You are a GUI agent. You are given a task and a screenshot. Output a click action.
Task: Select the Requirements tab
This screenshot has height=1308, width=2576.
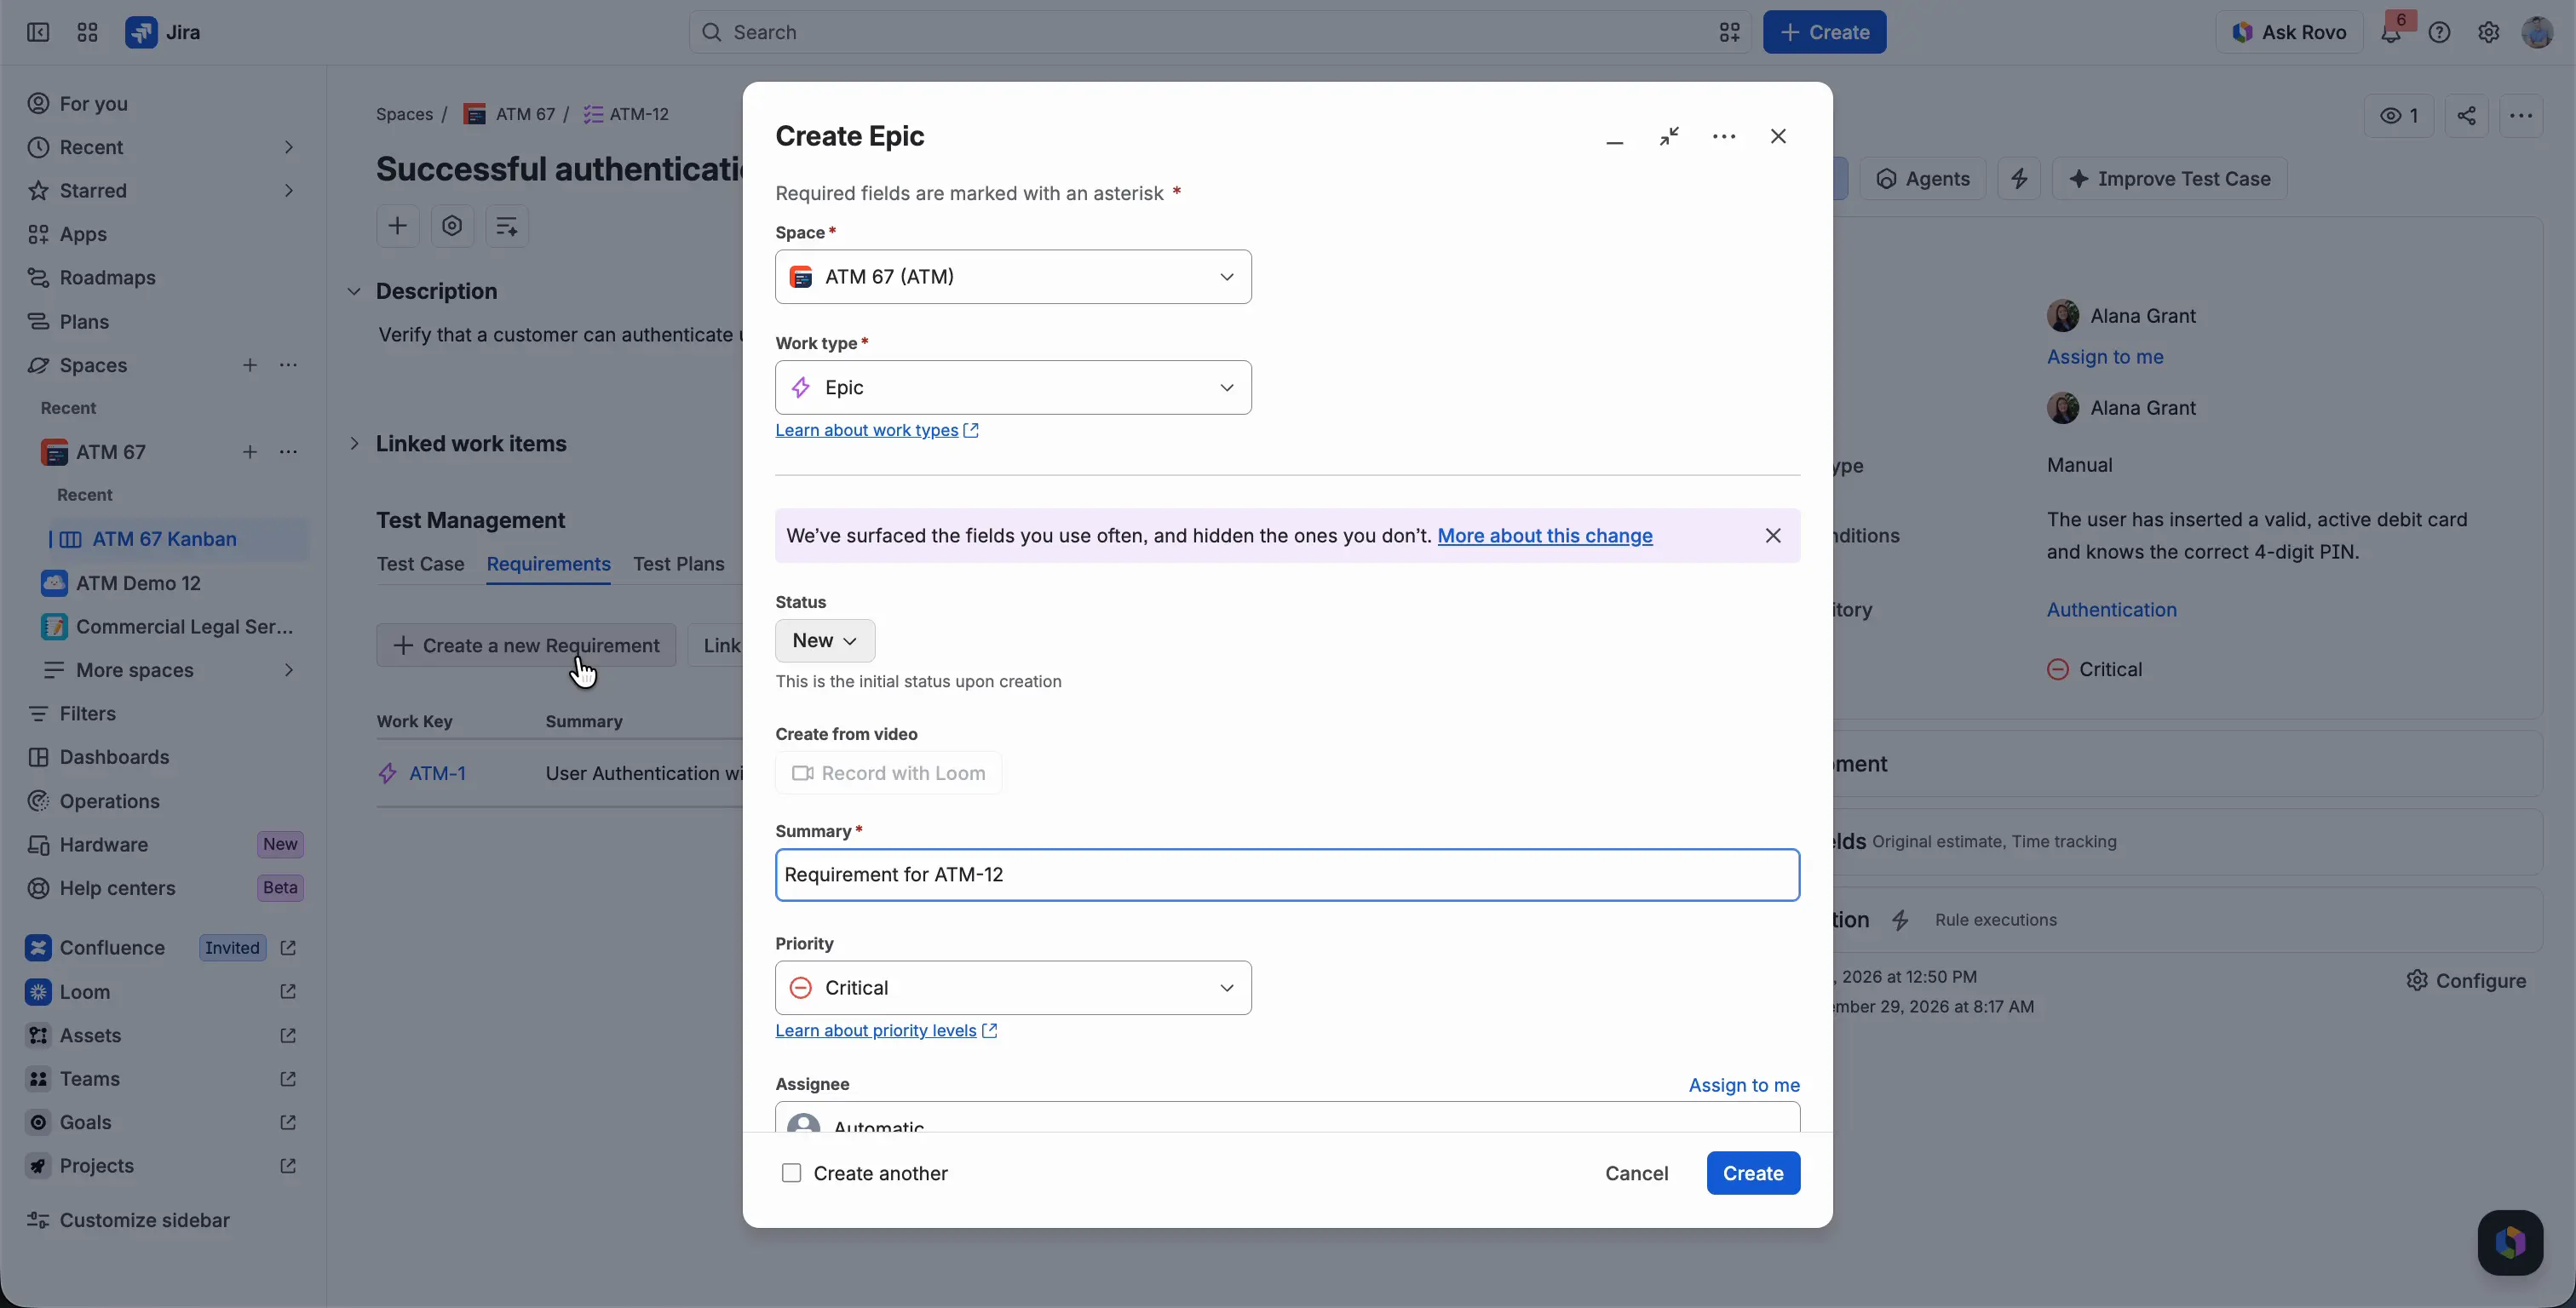tap(548, 564)
